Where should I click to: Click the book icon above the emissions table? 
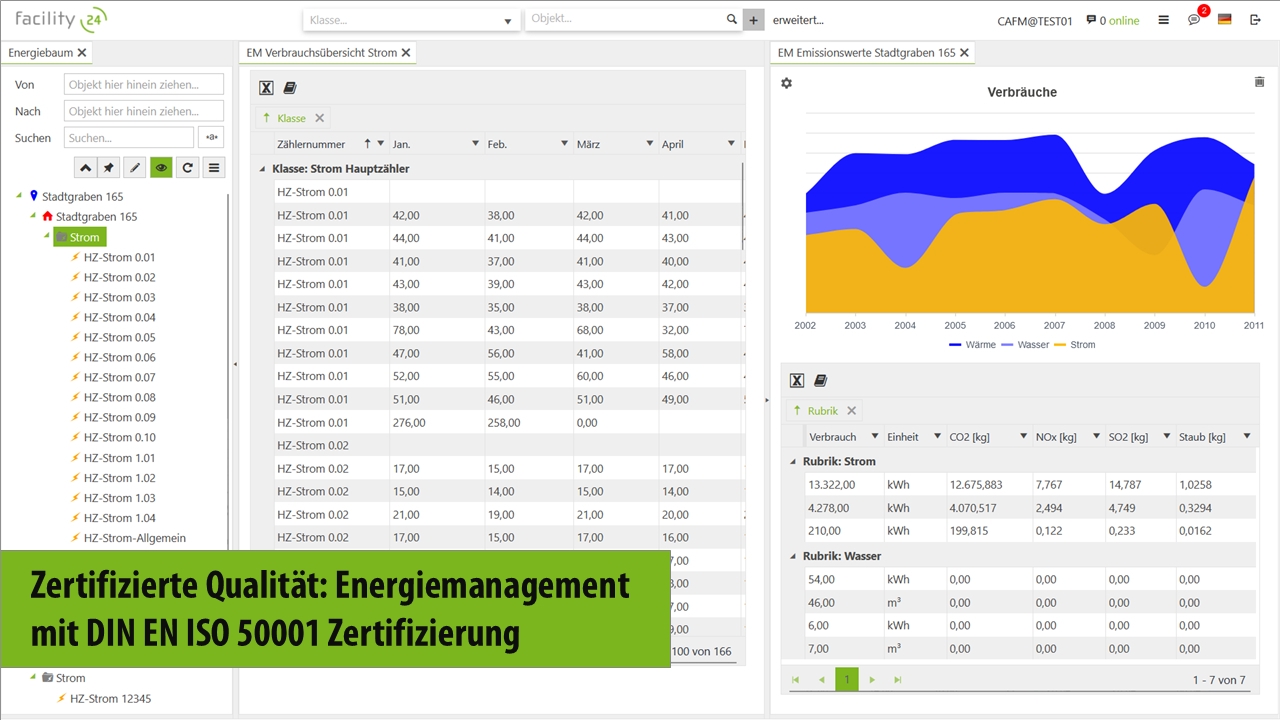coord(821,380)
